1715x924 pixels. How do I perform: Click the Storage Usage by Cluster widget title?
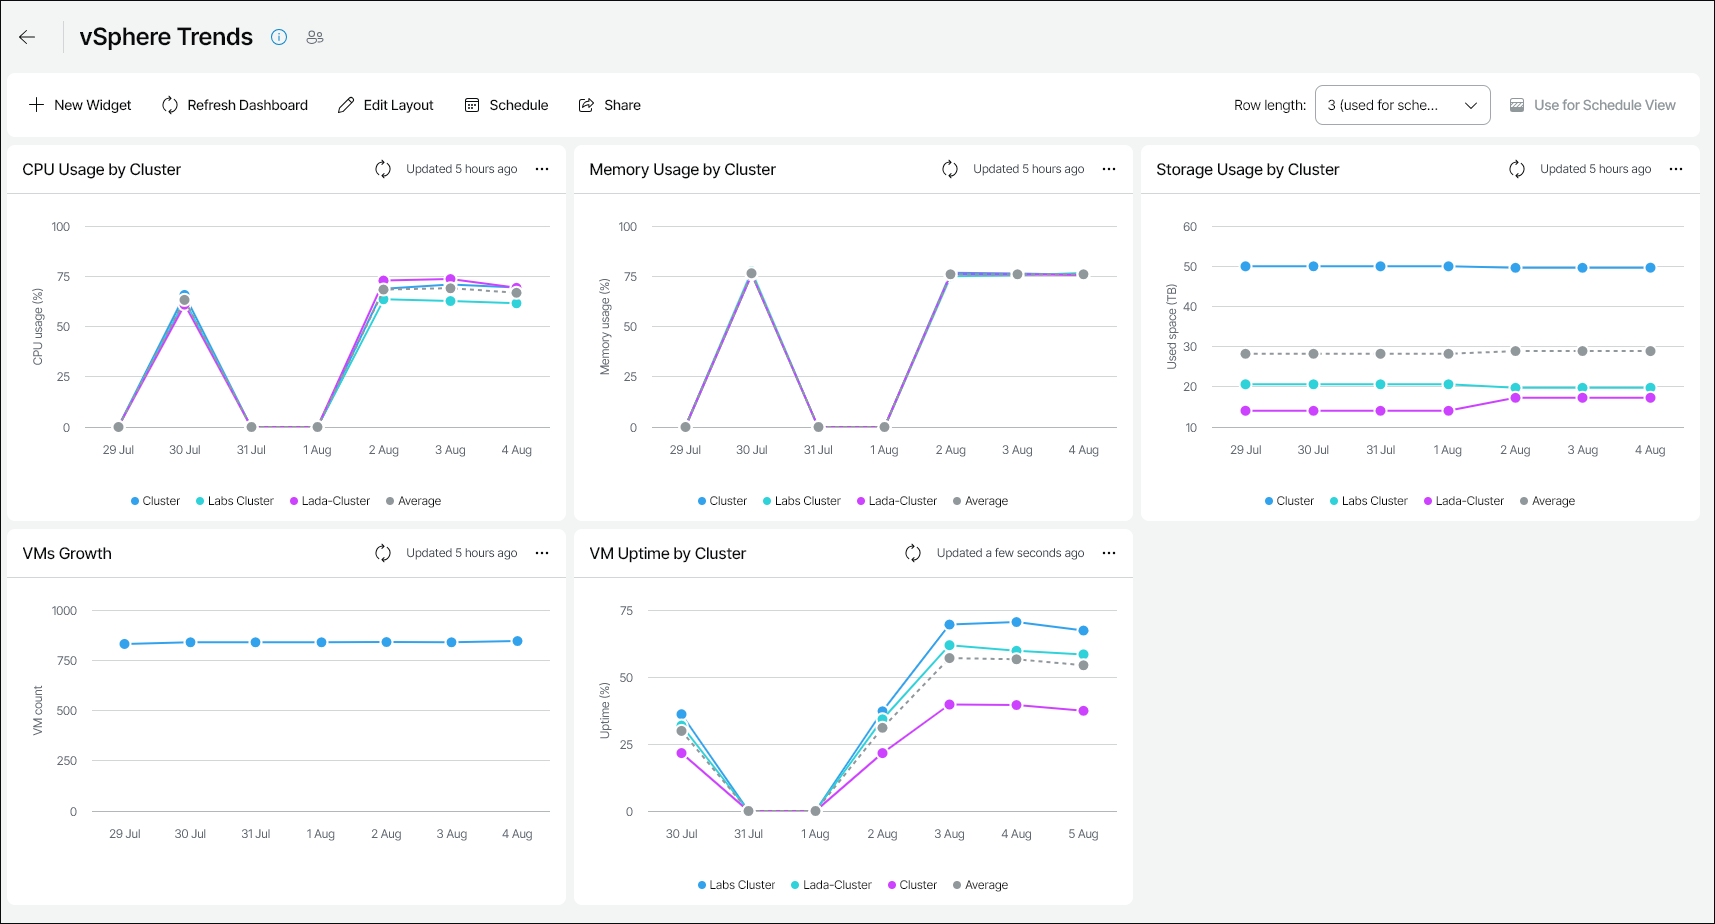point(1247,169)
